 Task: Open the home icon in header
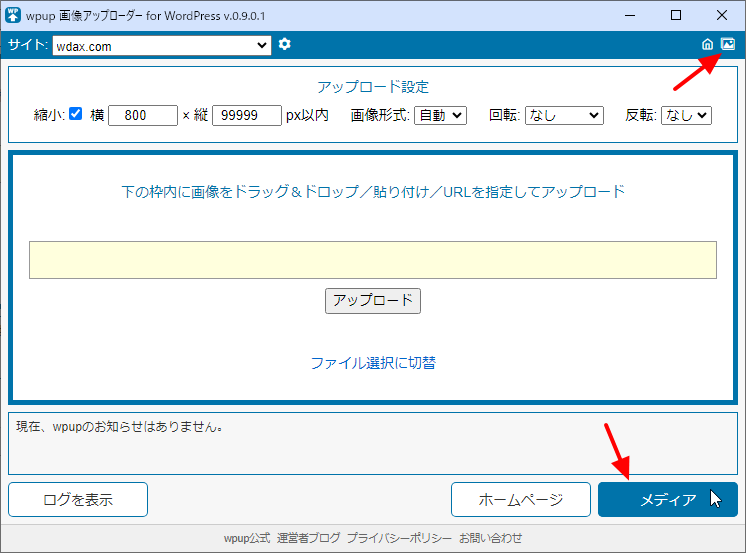pyautogui.click(x=708, y=44)
